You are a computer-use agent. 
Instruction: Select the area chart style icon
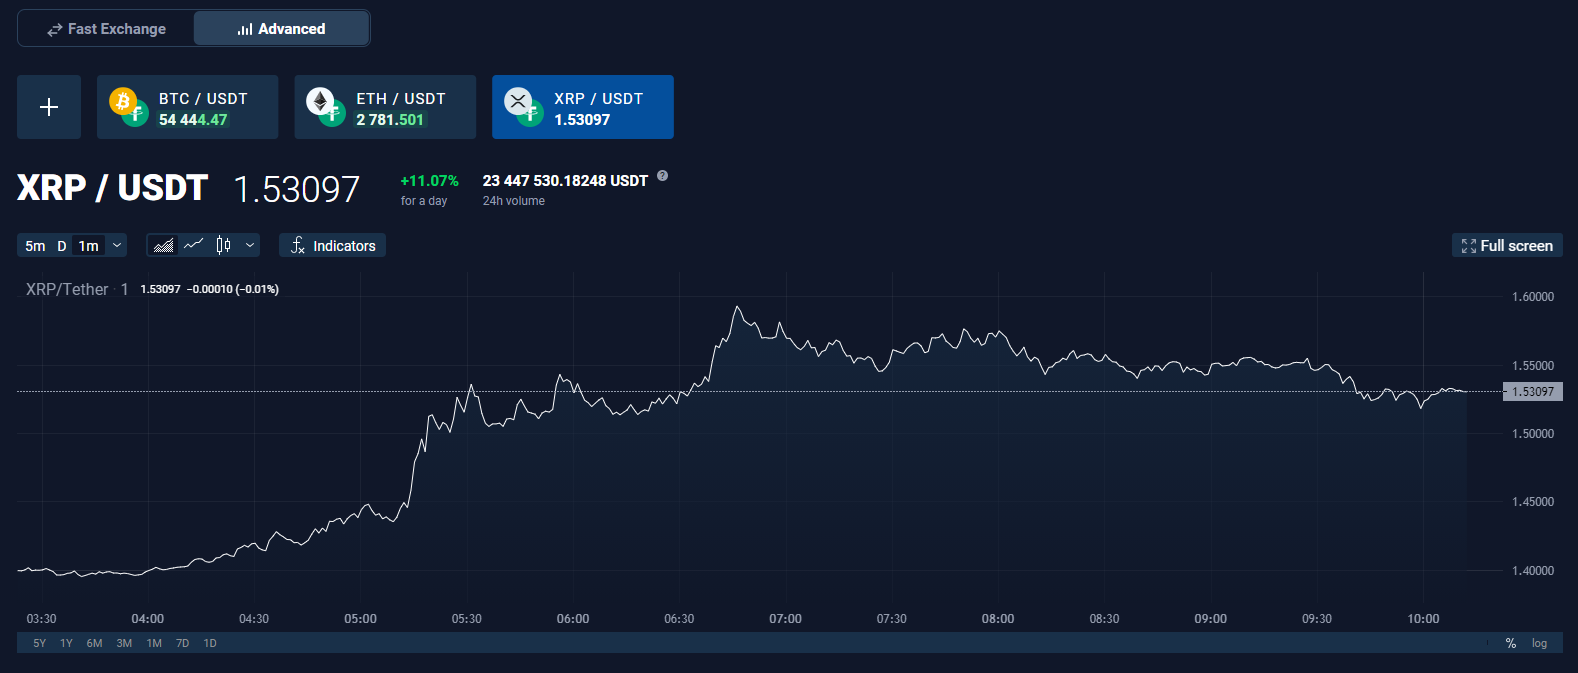(164, 245)
